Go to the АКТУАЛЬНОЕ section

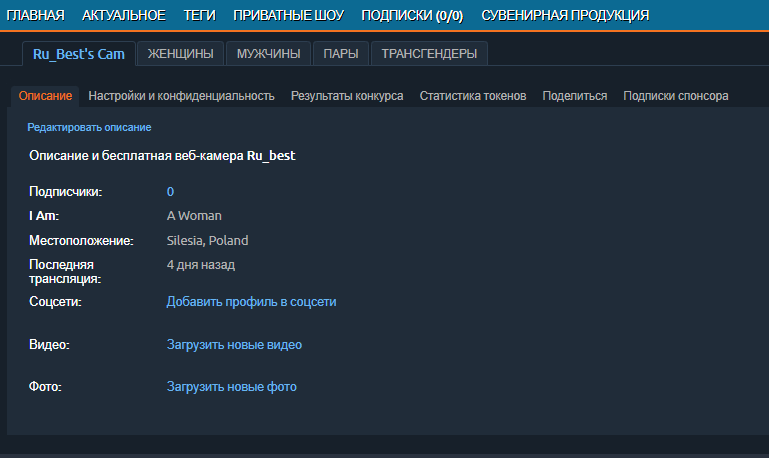click(124, 15)
